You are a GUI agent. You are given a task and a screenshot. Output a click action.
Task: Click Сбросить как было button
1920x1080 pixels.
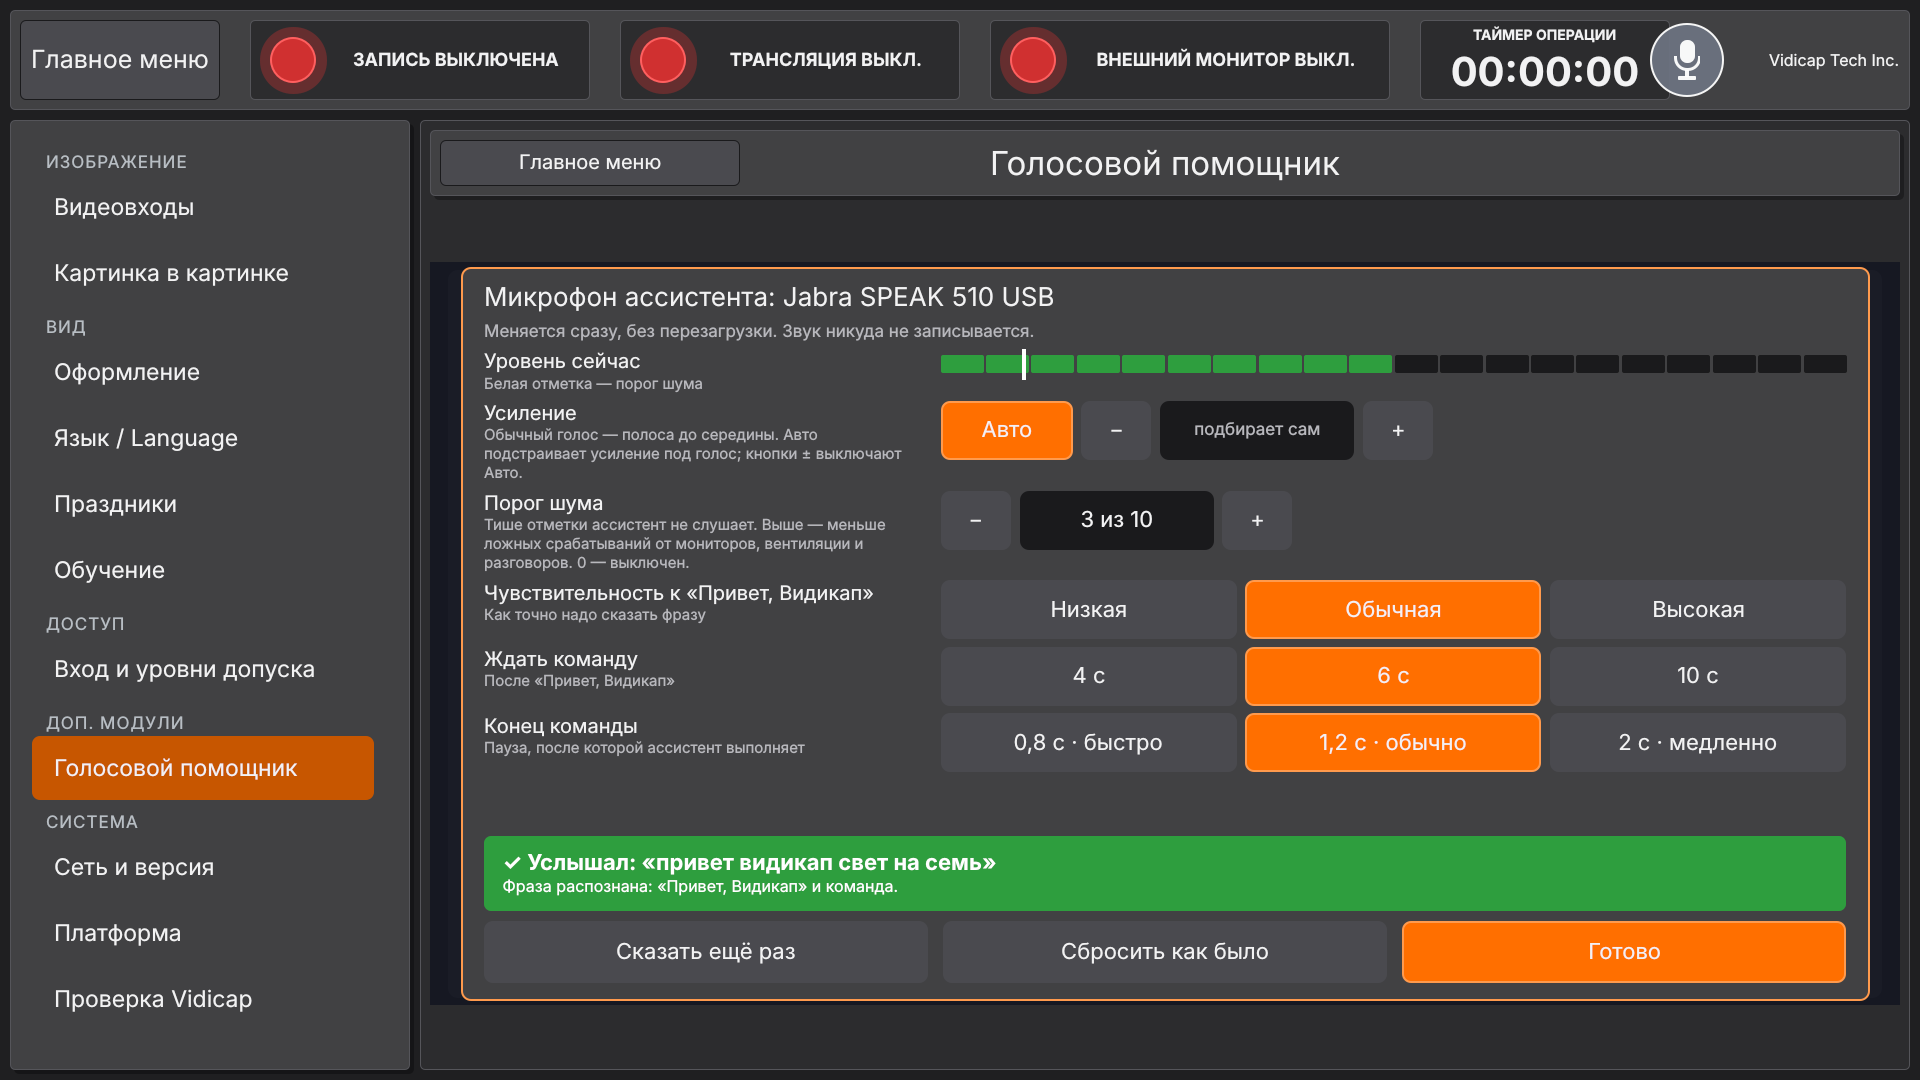coord(1165,952)
